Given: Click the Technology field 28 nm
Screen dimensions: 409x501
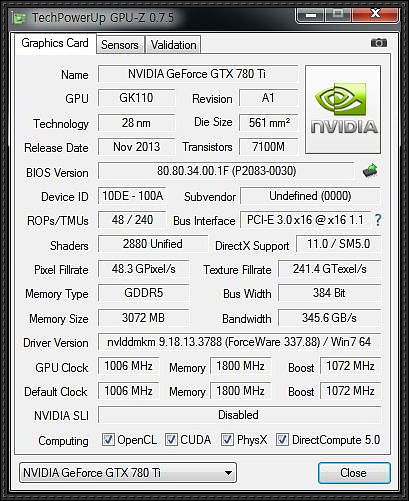Looking at the screenshot, I should coord(136,123).
